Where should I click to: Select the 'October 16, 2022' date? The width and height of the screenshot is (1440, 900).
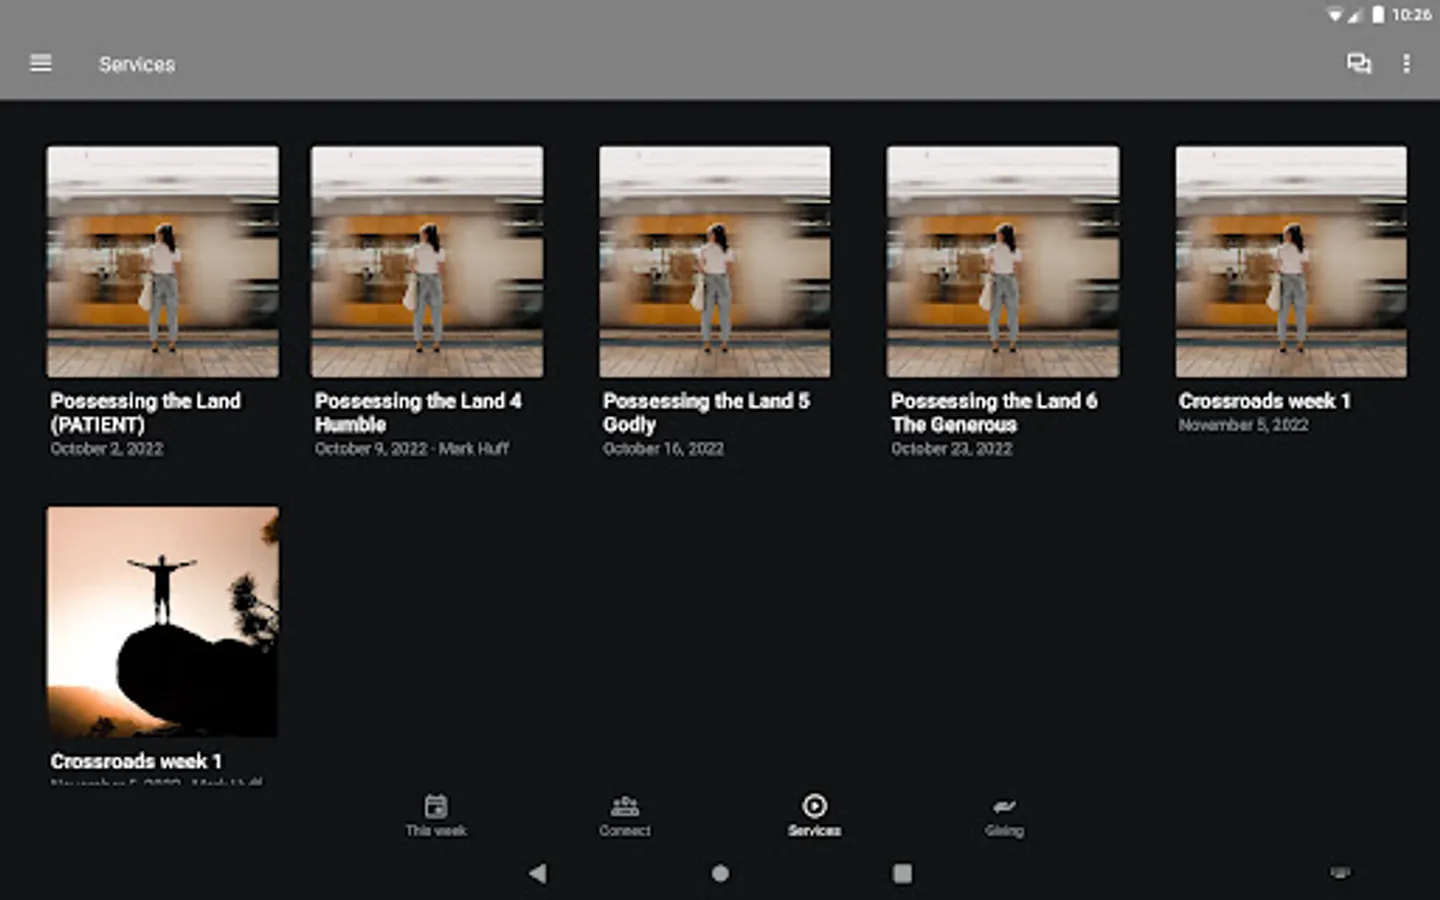tap(663, 449)
